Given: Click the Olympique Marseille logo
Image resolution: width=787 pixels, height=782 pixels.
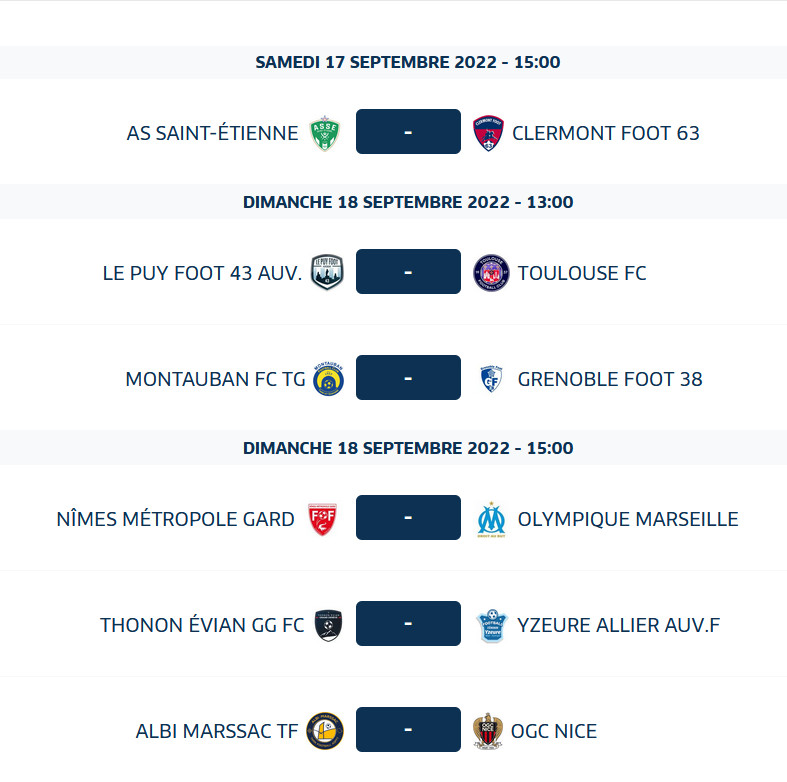Looking at the screenshot, I should [x=491, y=519].
